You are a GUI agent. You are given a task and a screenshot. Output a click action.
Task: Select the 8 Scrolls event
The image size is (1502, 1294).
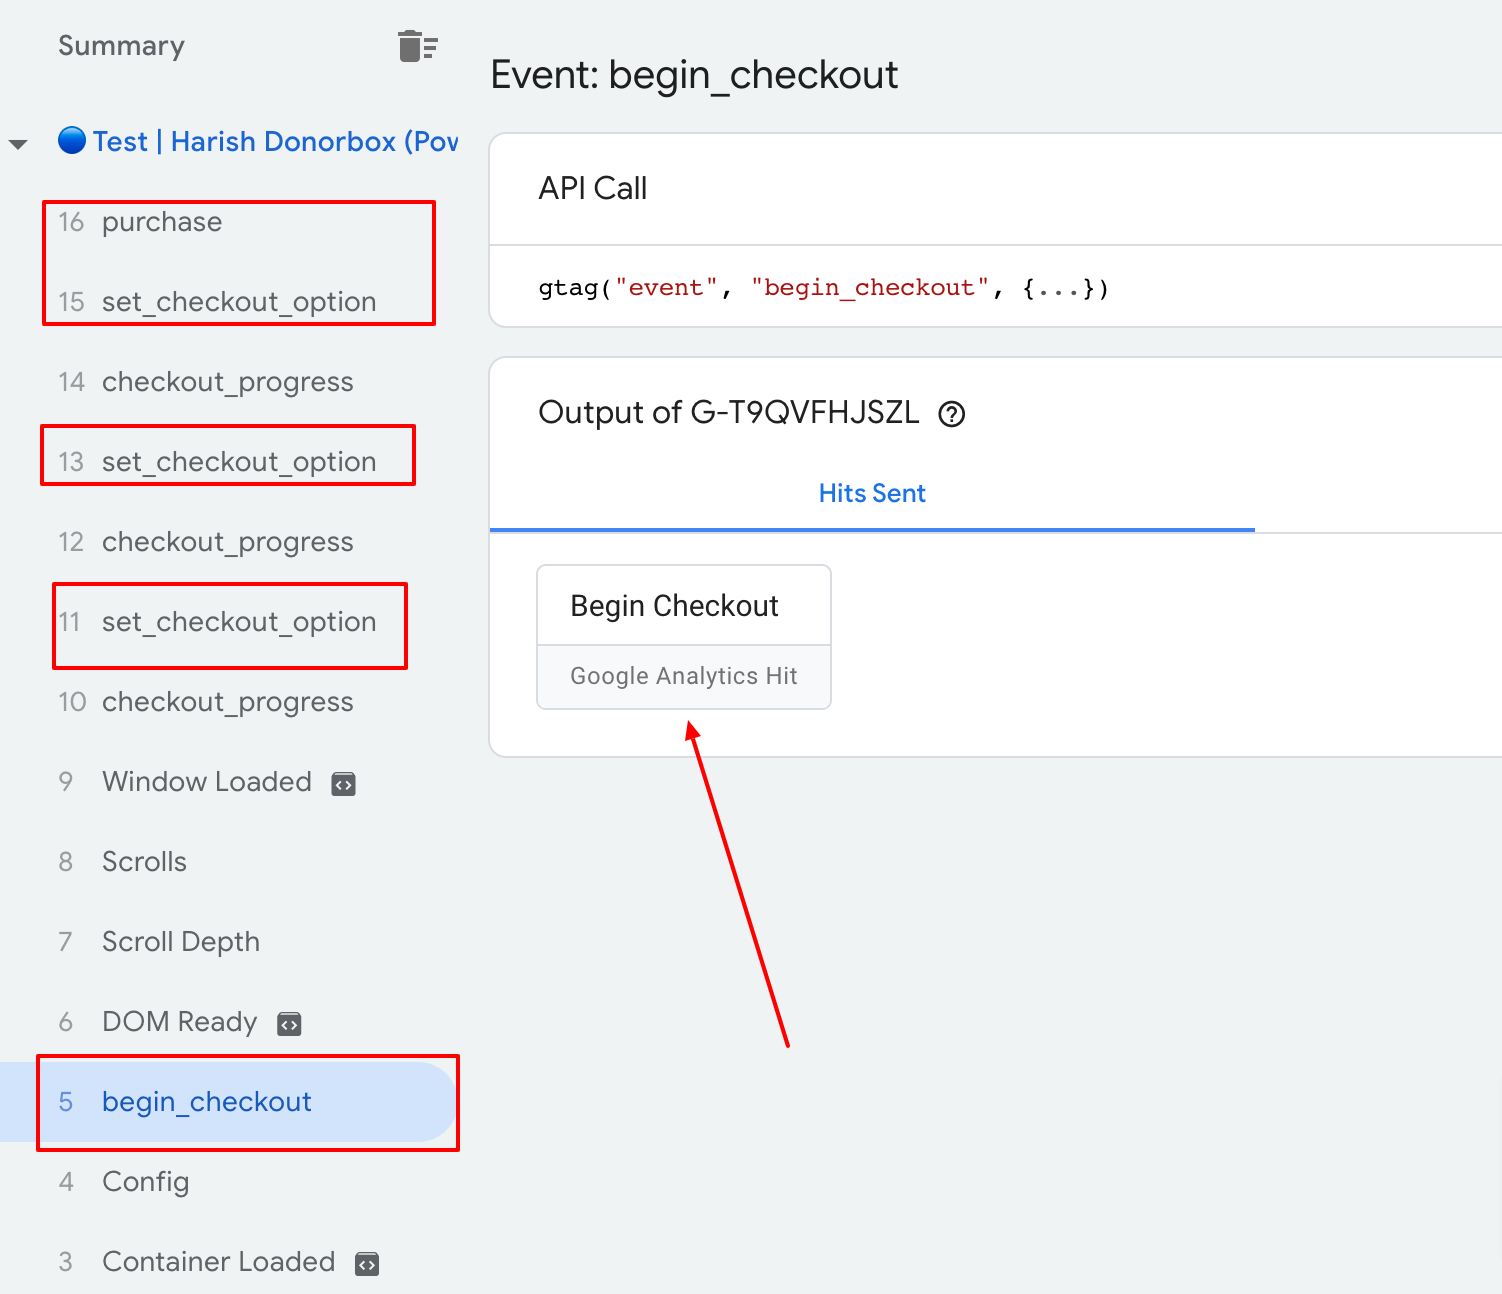coord(144,862)
